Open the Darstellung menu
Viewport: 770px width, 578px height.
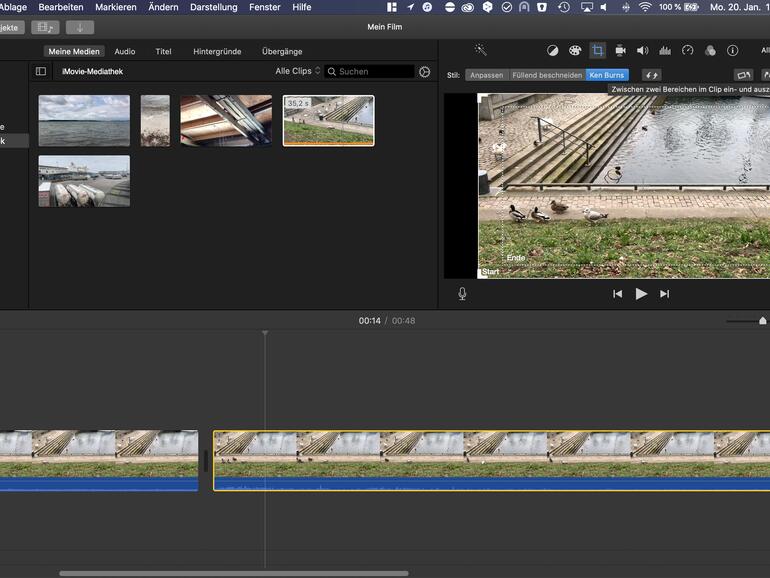click(x=214, y=7)
